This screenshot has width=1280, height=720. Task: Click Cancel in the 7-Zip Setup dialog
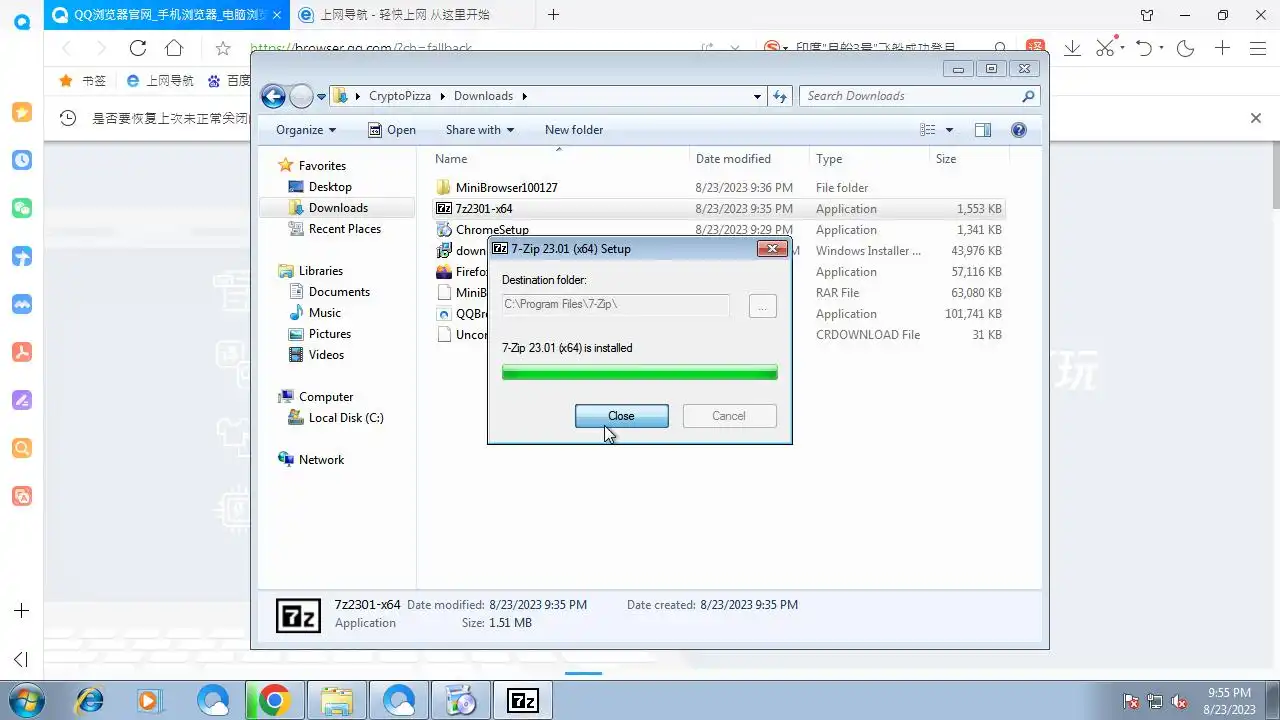coord(729,416)
